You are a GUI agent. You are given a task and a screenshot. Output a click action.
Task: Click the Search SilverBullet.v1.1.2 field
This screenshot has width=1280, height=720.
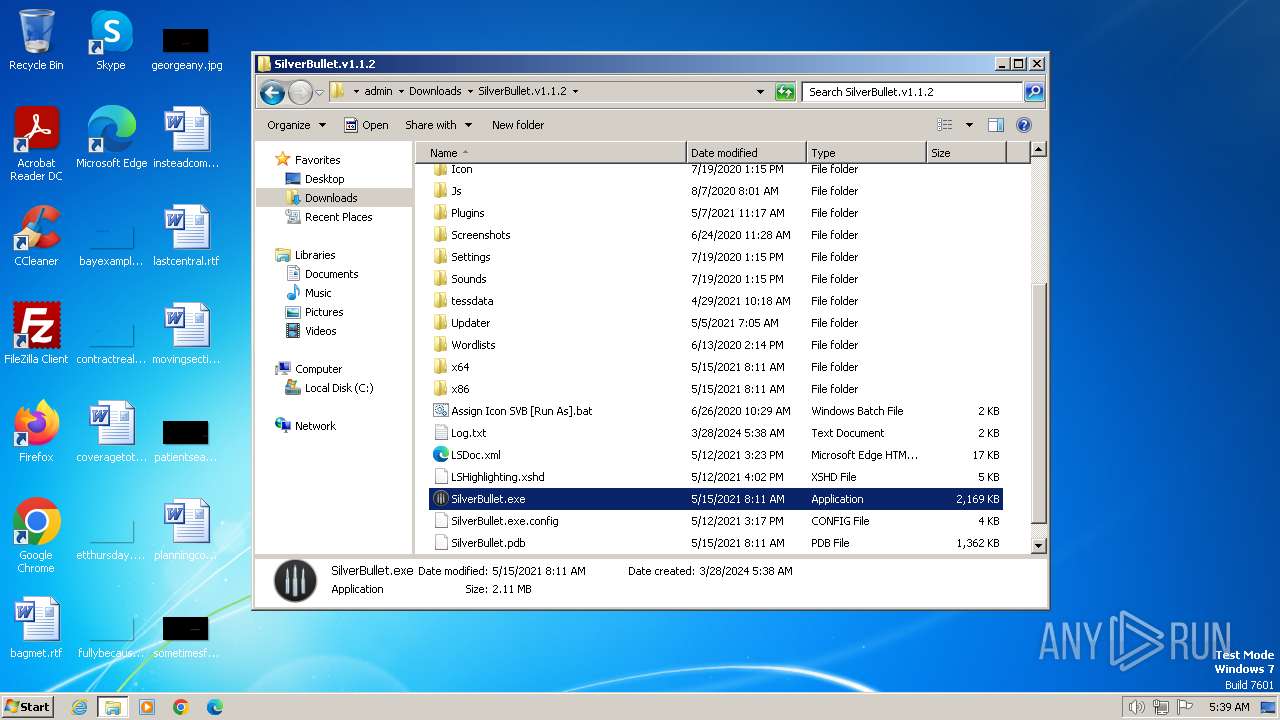(x=912, y=92)
